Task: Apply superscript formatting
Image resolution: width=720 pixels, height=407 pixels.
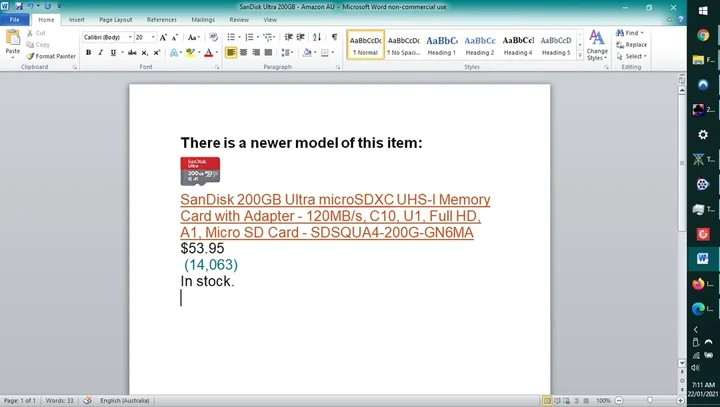Action: [x=157, y=53]
